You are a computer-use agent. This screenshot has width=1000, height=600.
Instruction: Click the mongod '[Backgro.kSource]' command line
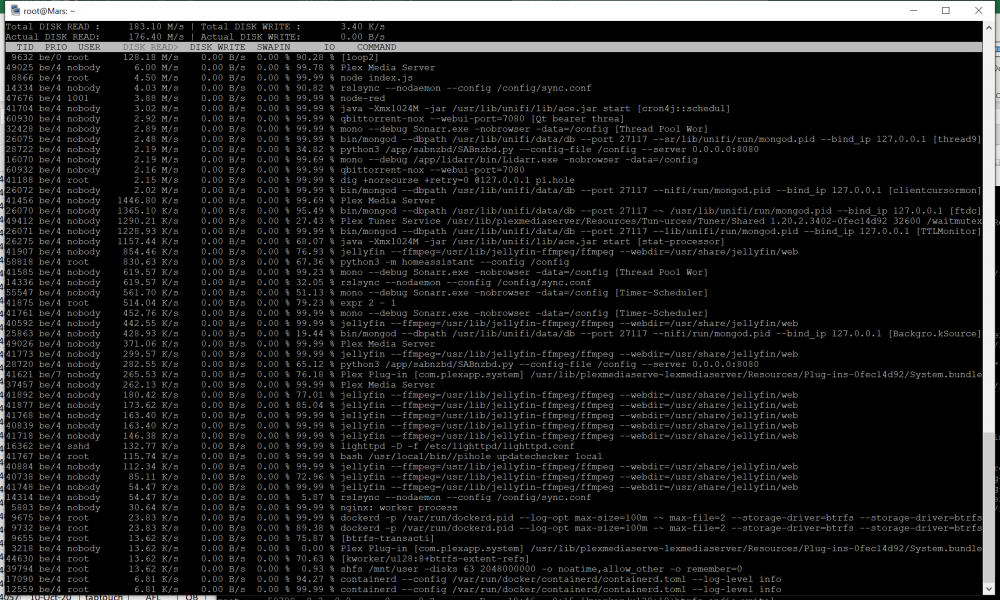pyautogui.click(x=661, y=333)
